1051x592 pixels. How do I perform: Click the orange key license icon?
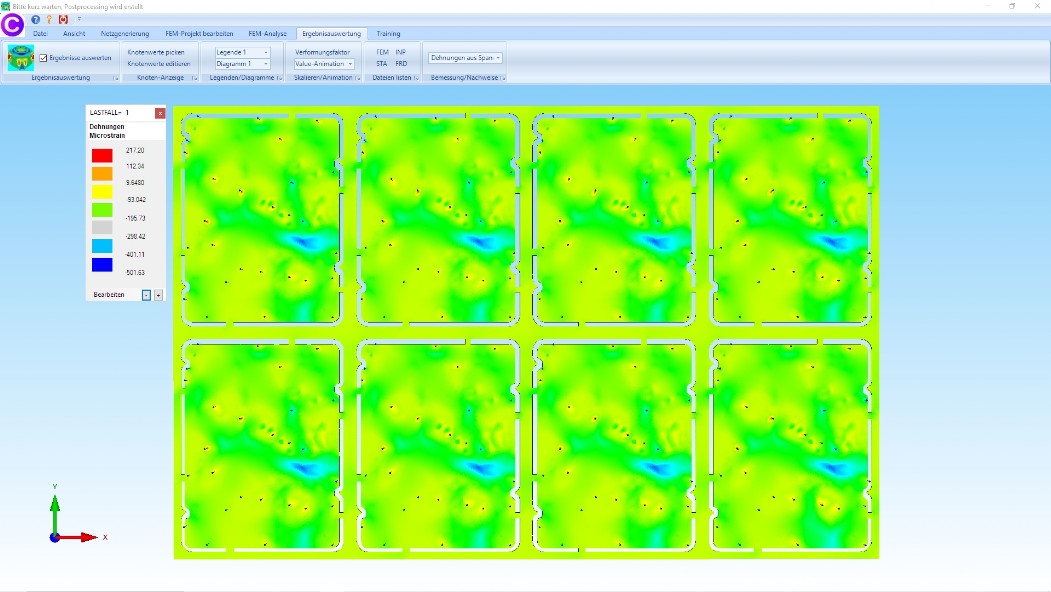(x=49, y=19)
